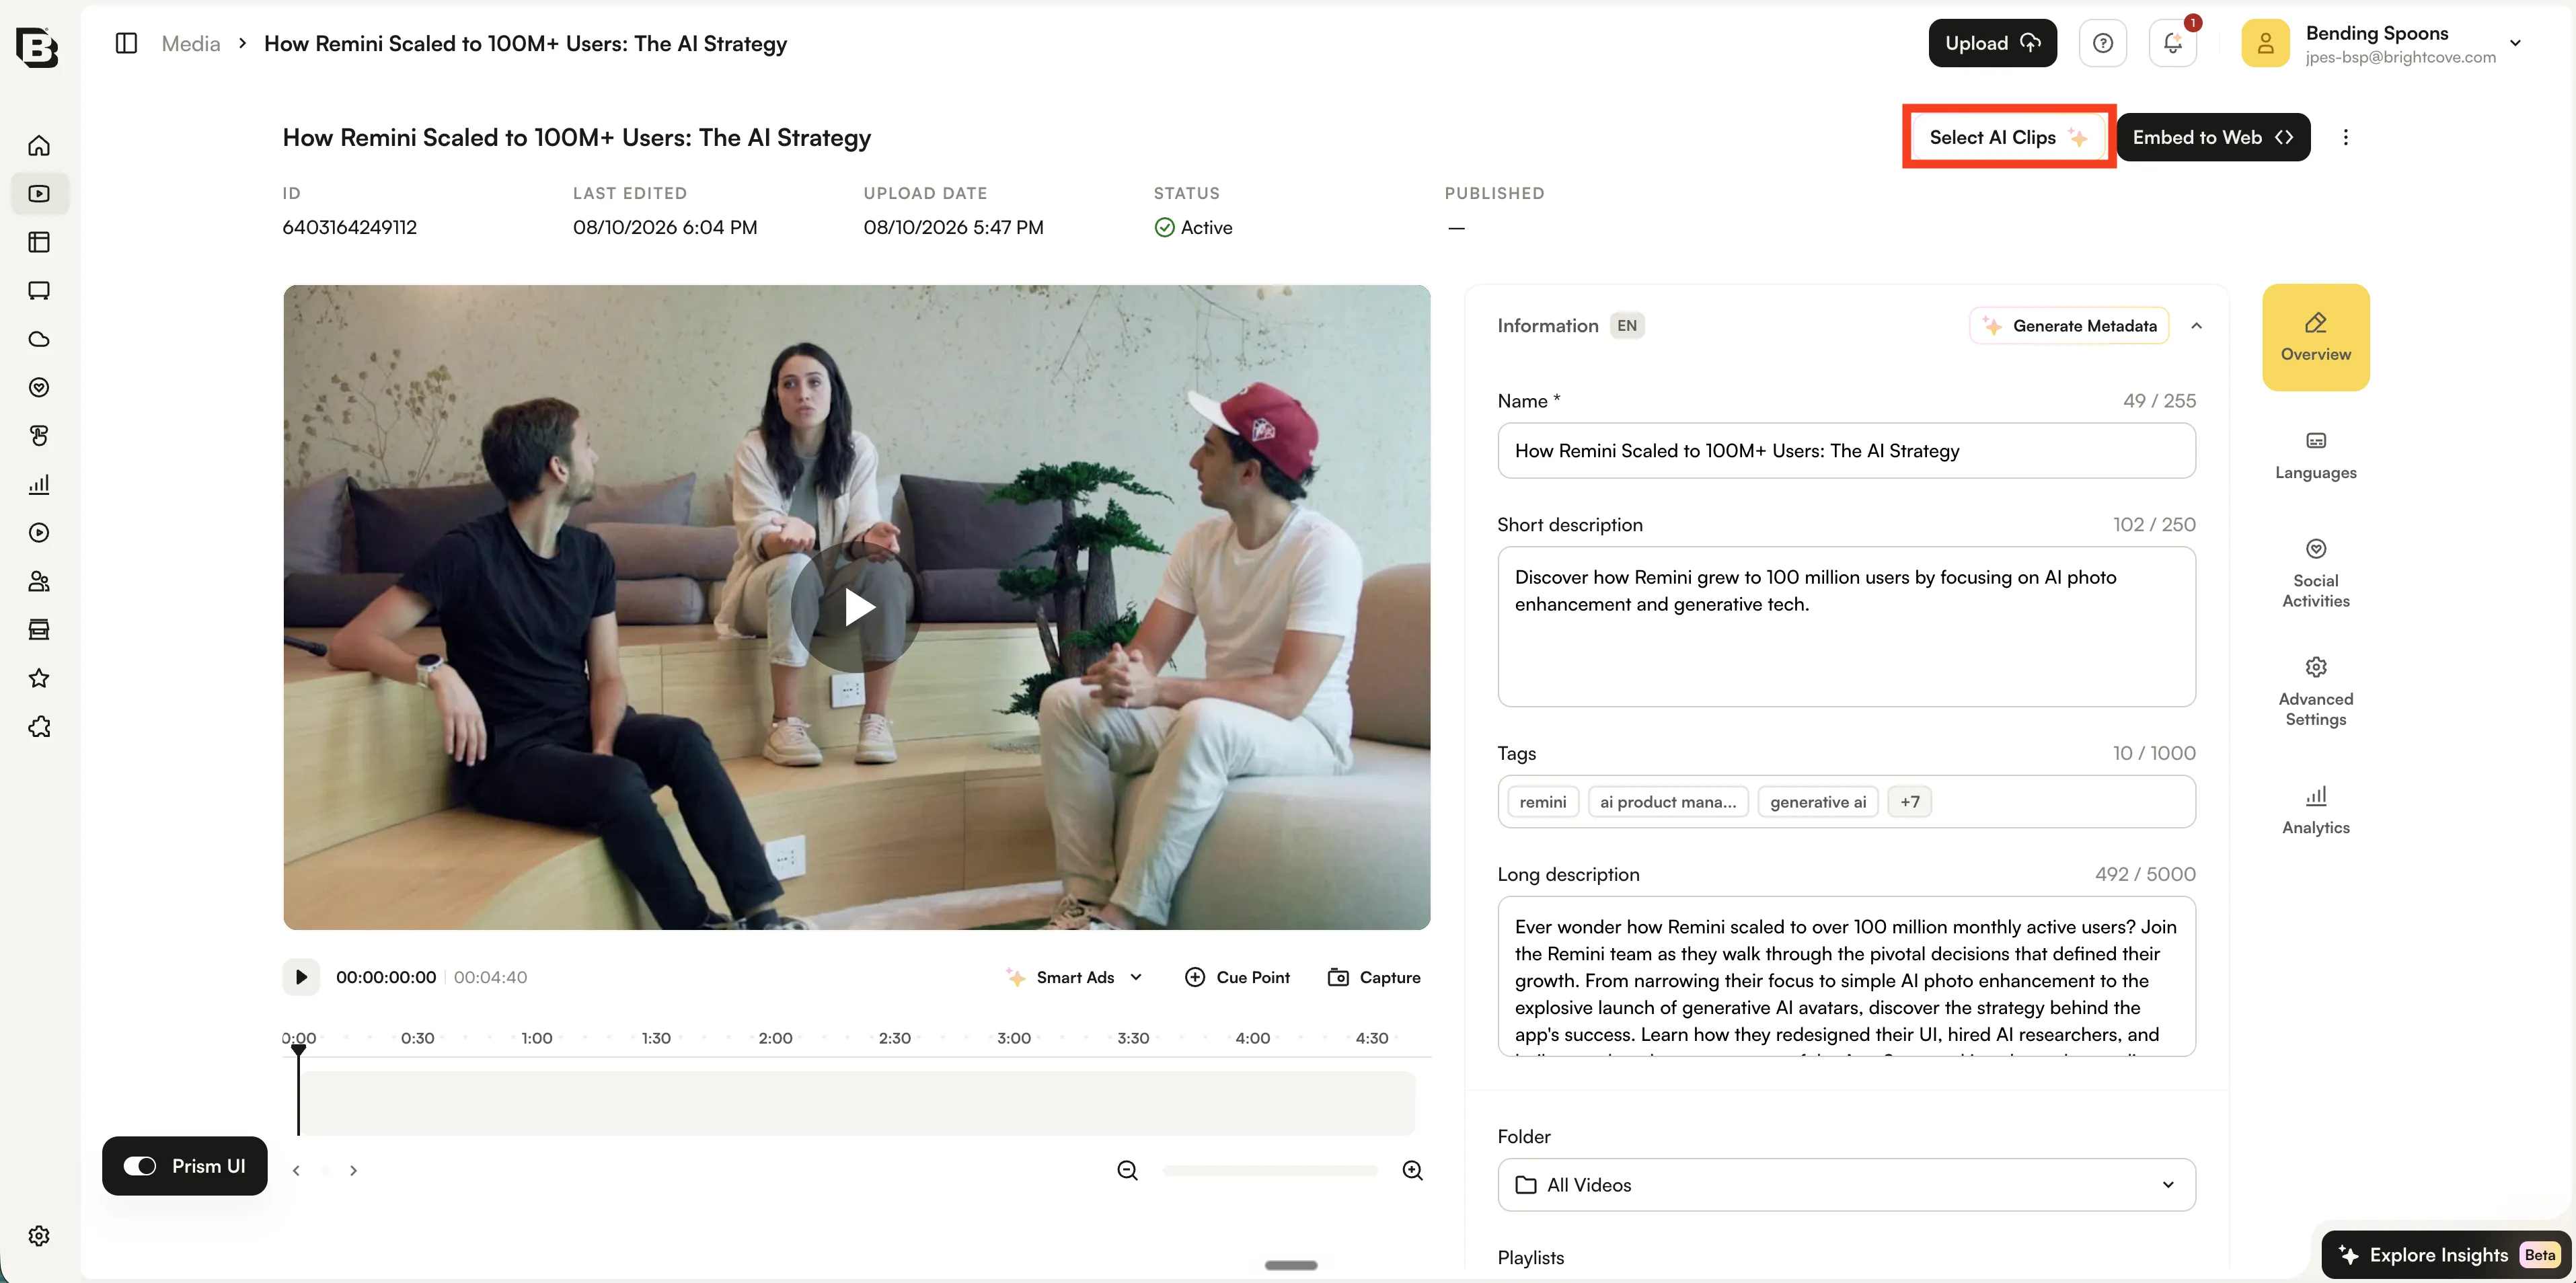Open the Smart Ads dropdown
Image resolution: width=2576 pixels, height=1283 pixels.
(x=1075, y=977)
